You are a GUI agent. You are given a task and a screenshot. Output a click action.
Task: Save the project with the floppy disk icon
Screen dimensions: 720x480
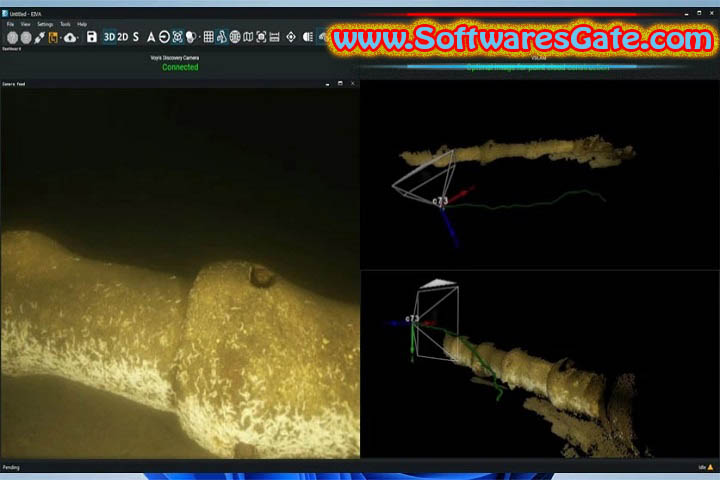(x=92, y=37)
